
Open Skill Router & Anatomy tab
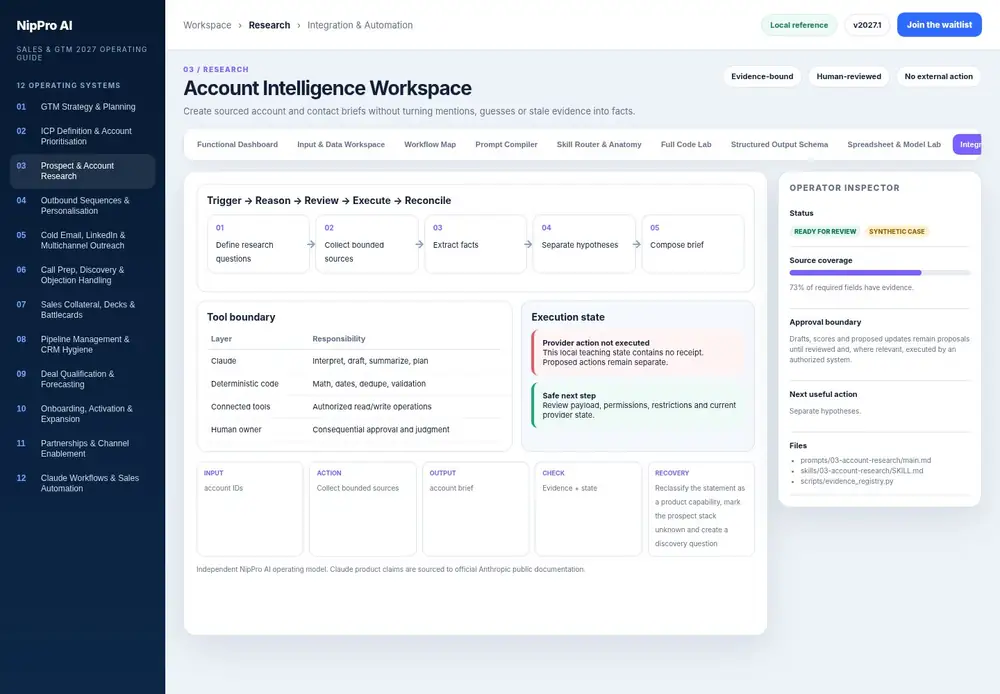click(599, 144)
